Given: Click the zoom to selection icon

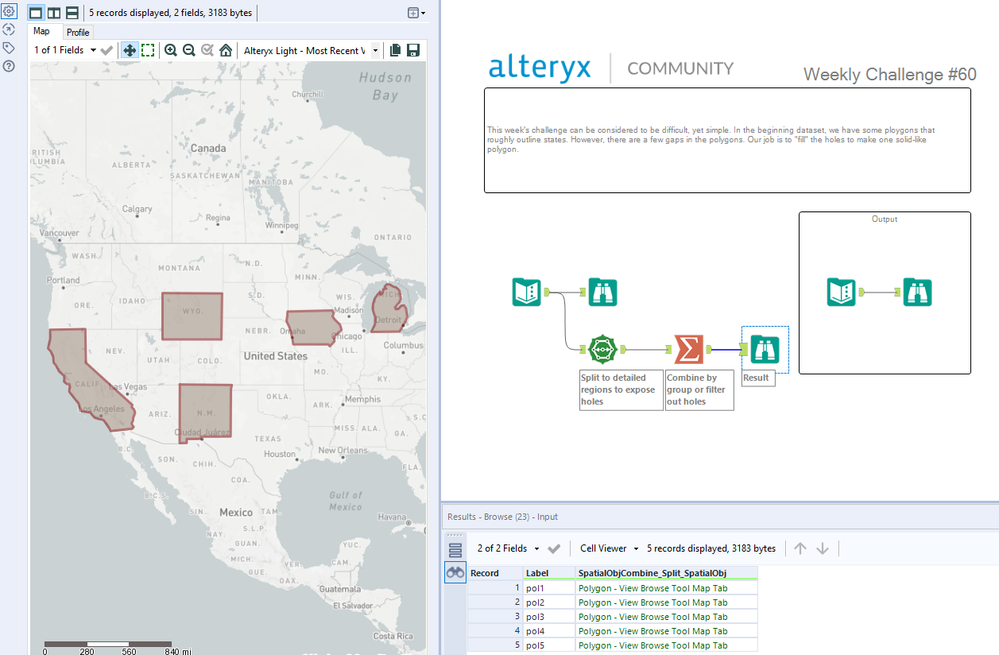Looking at the screenshot, I should [207, 50].
